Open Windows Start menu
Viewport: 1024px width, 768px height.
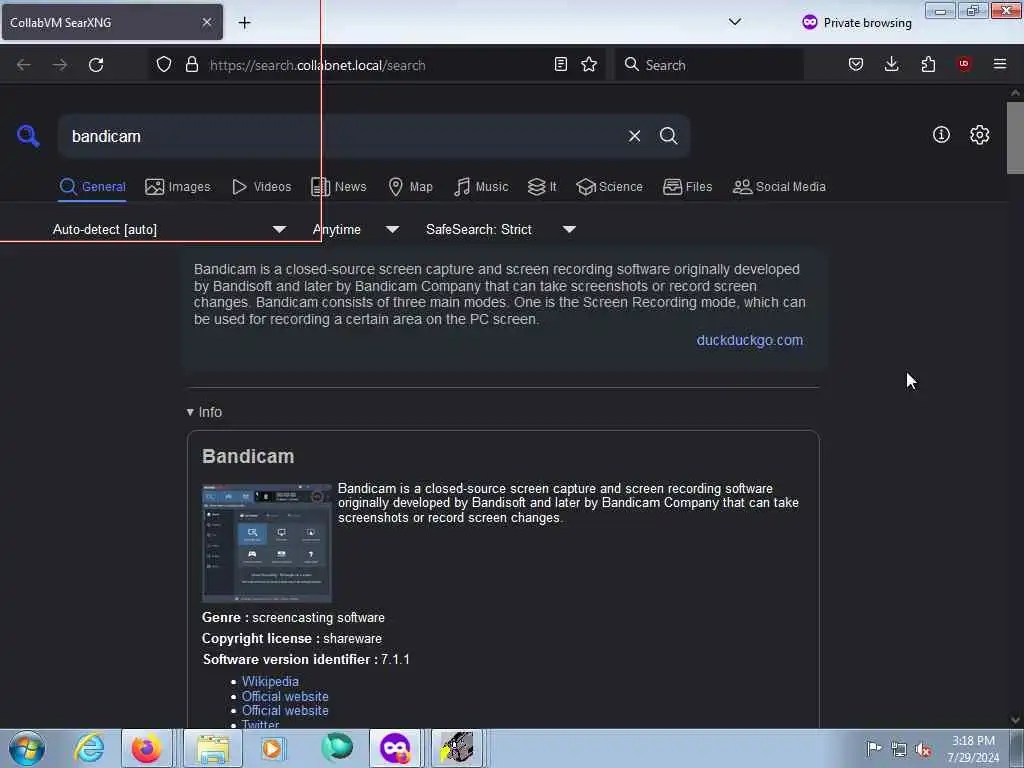(x=27, y=748)
